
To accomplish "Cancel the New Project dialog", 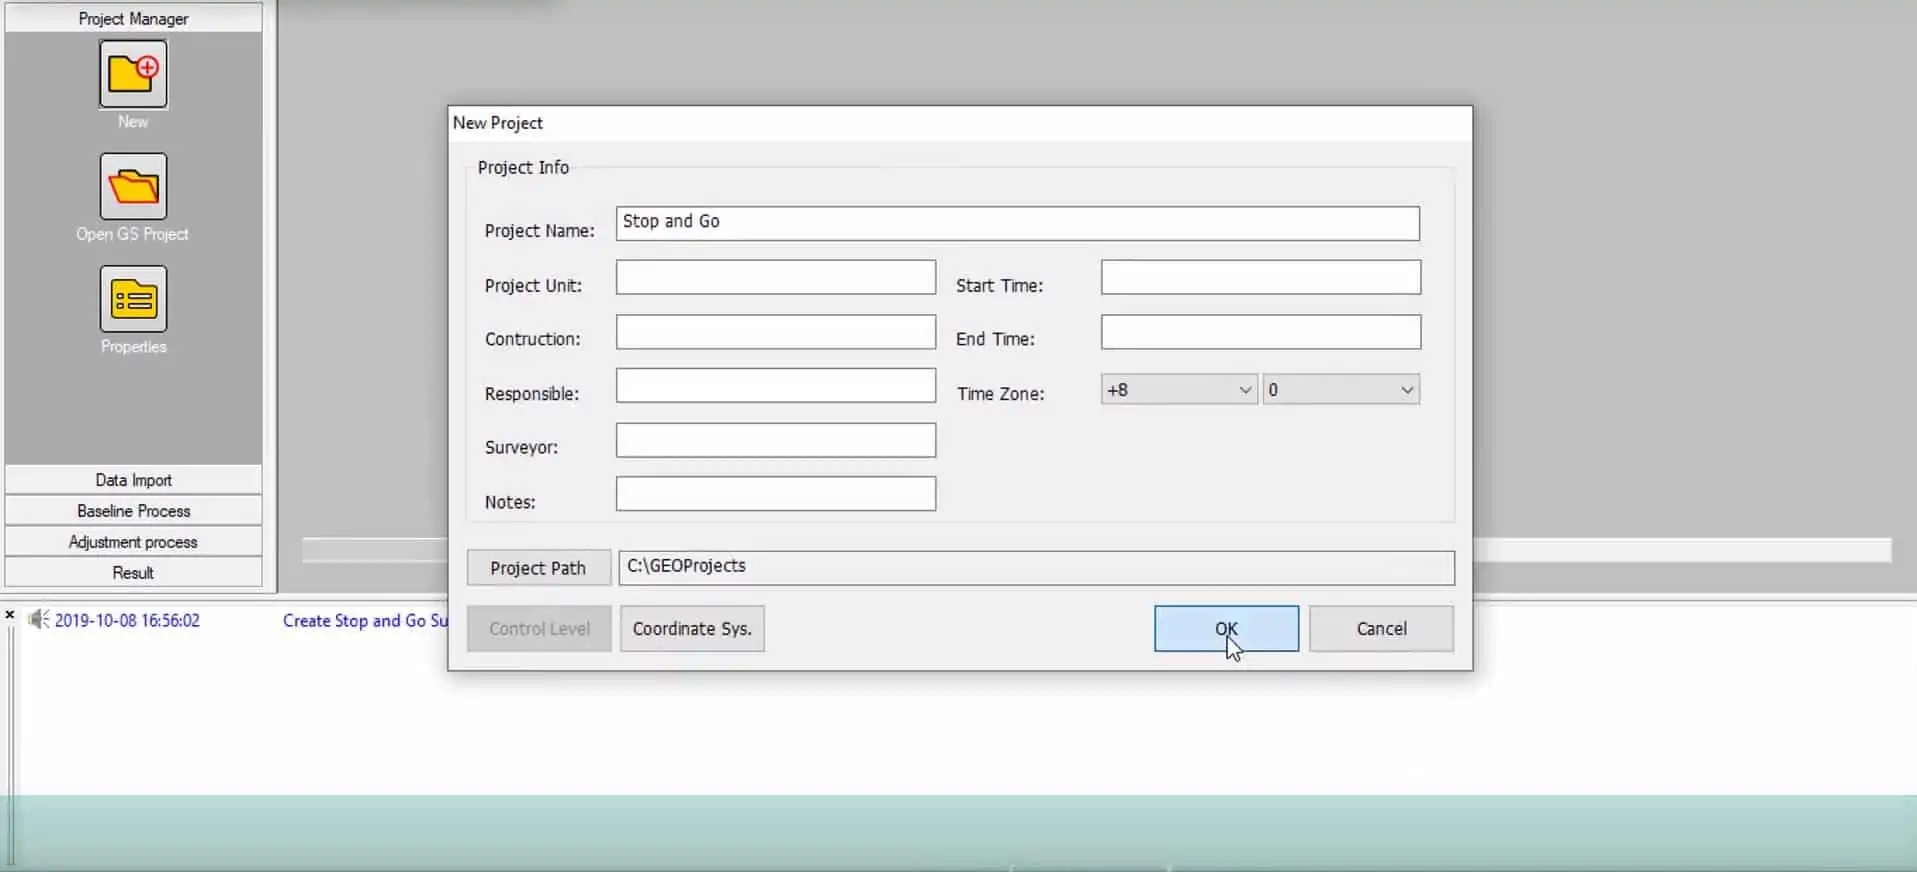I will [1381, 629].
